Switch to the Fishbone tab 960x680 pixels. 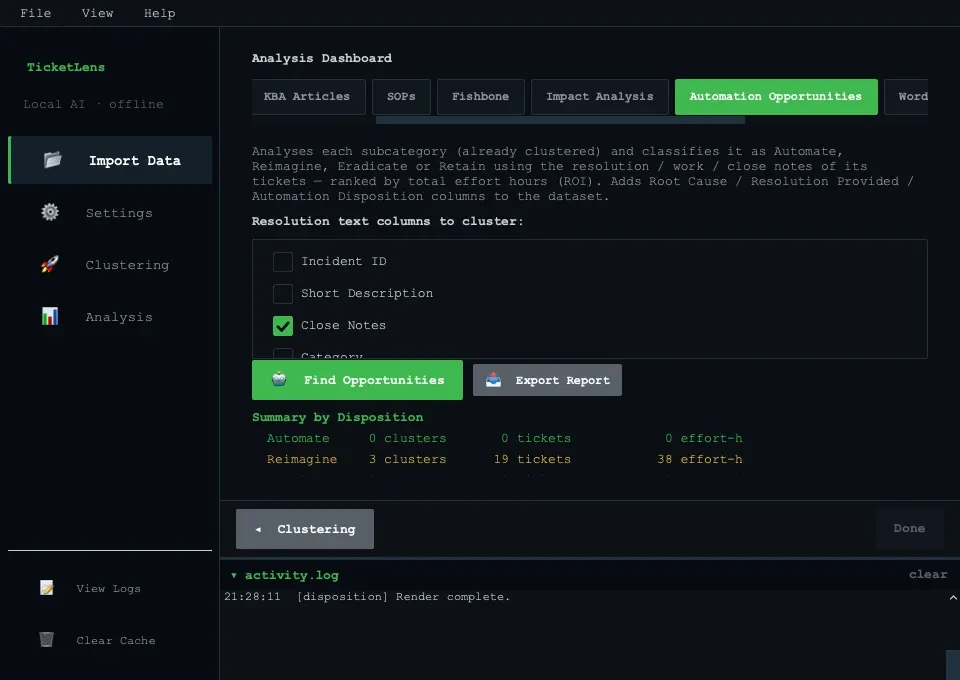481,97
